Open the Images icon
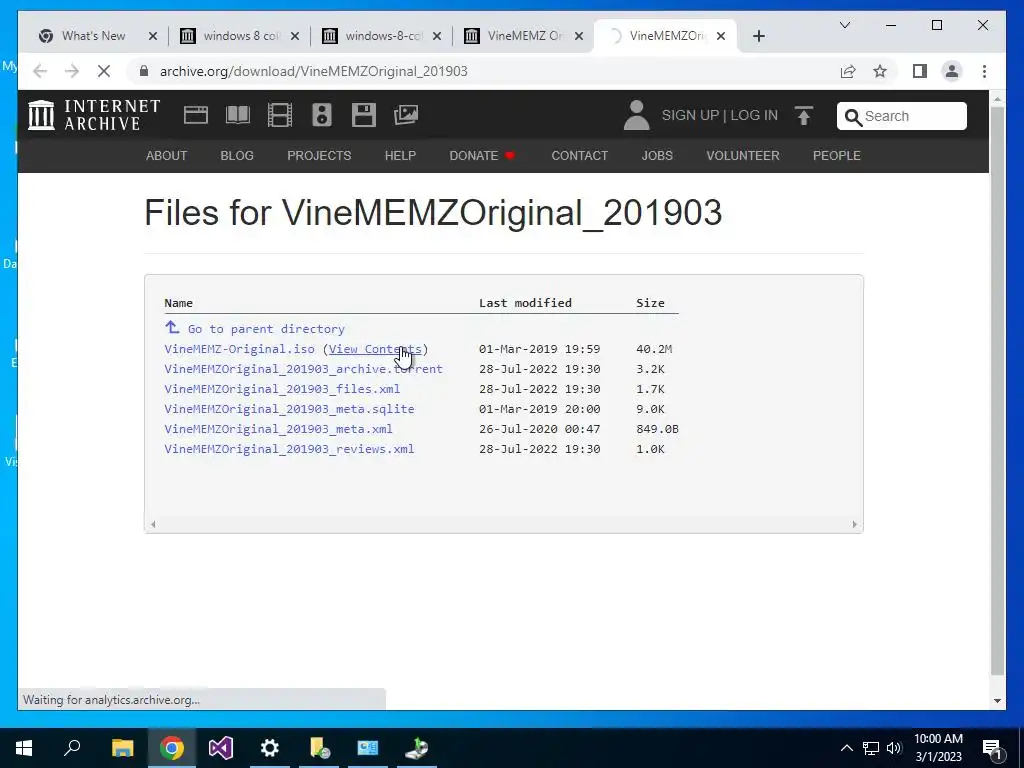Screen dimensions: 1024x768 tap(406, 115)
